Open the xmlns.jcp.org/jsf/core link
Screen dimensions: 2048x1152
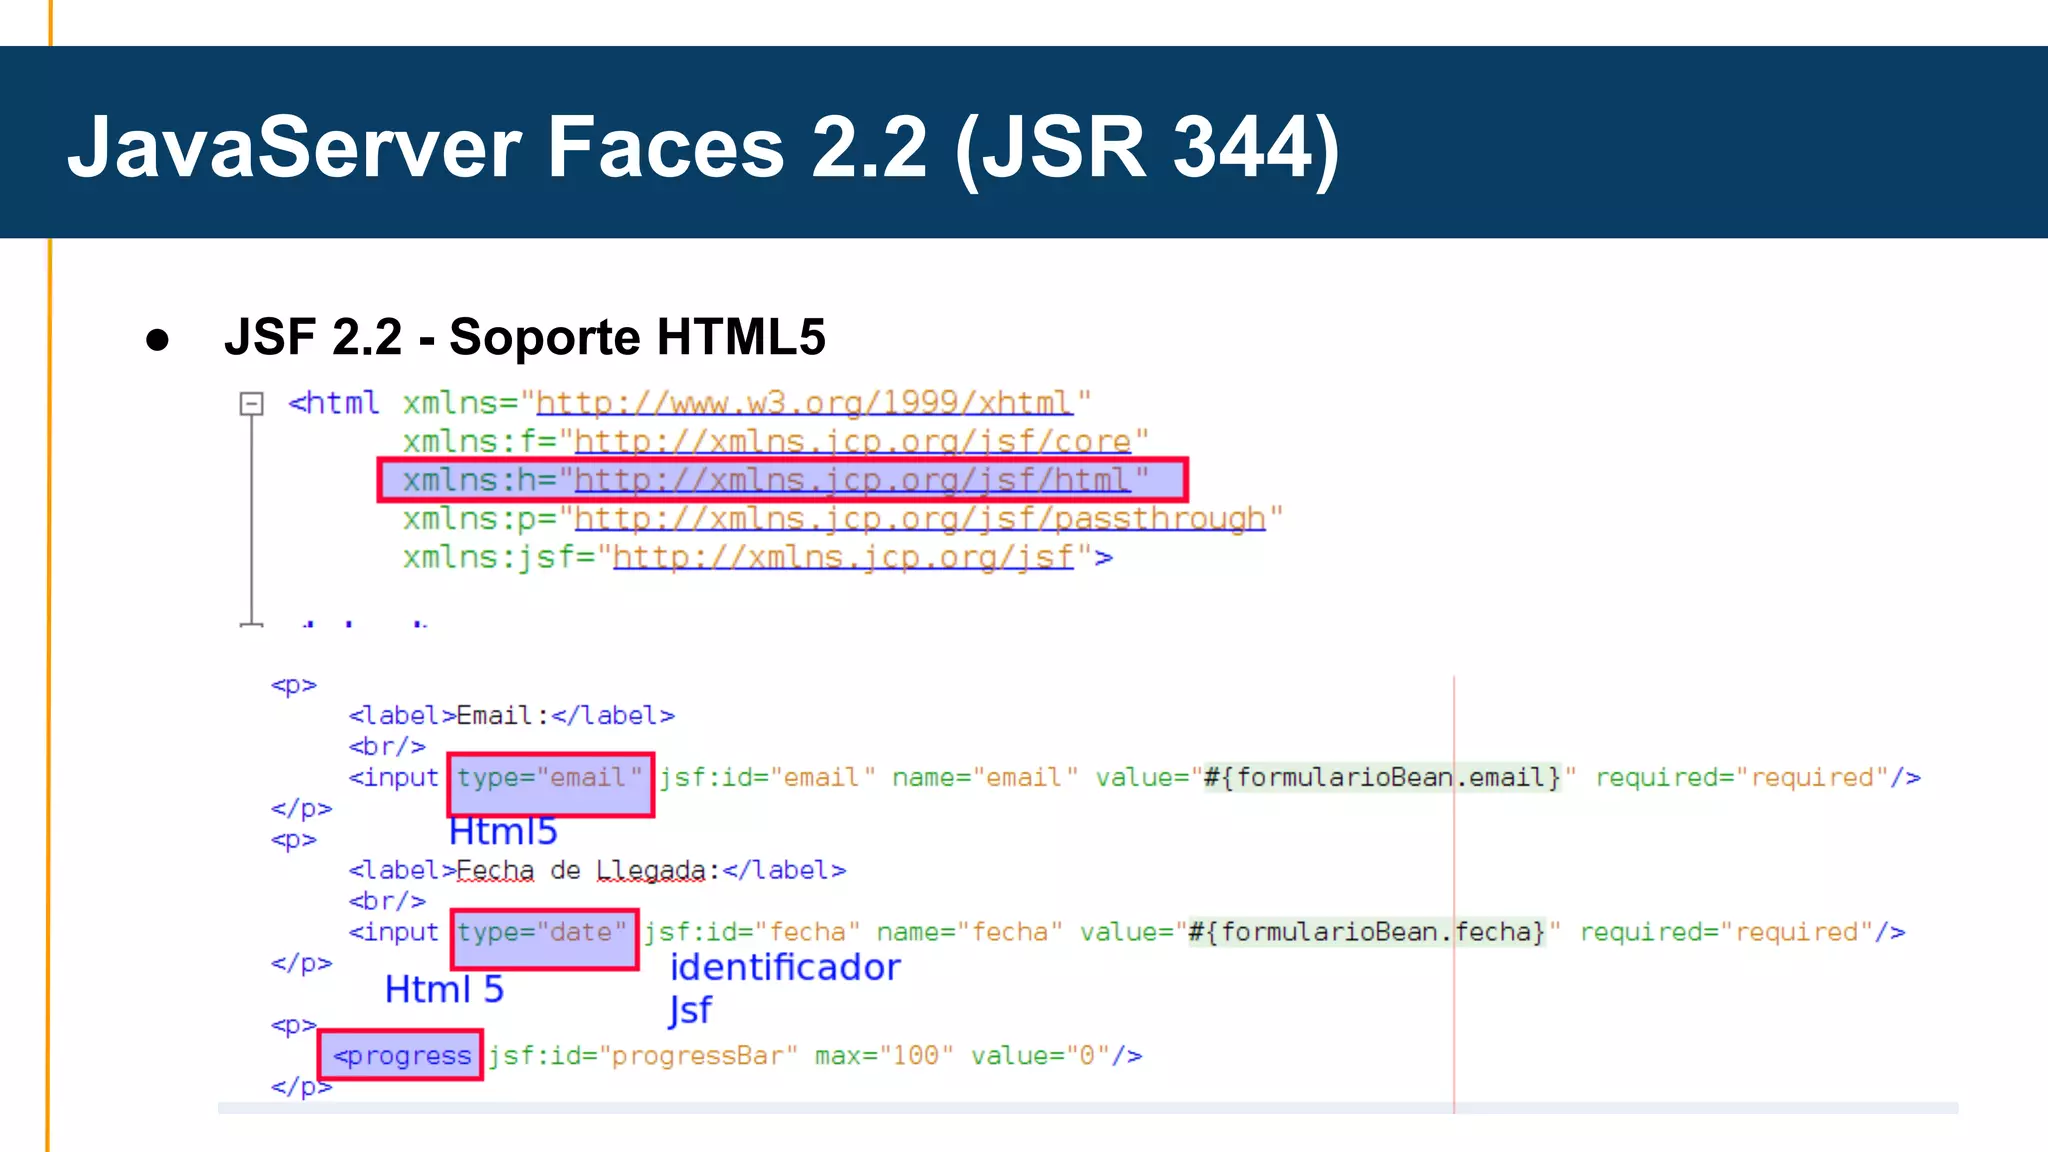tap(852, 442)
